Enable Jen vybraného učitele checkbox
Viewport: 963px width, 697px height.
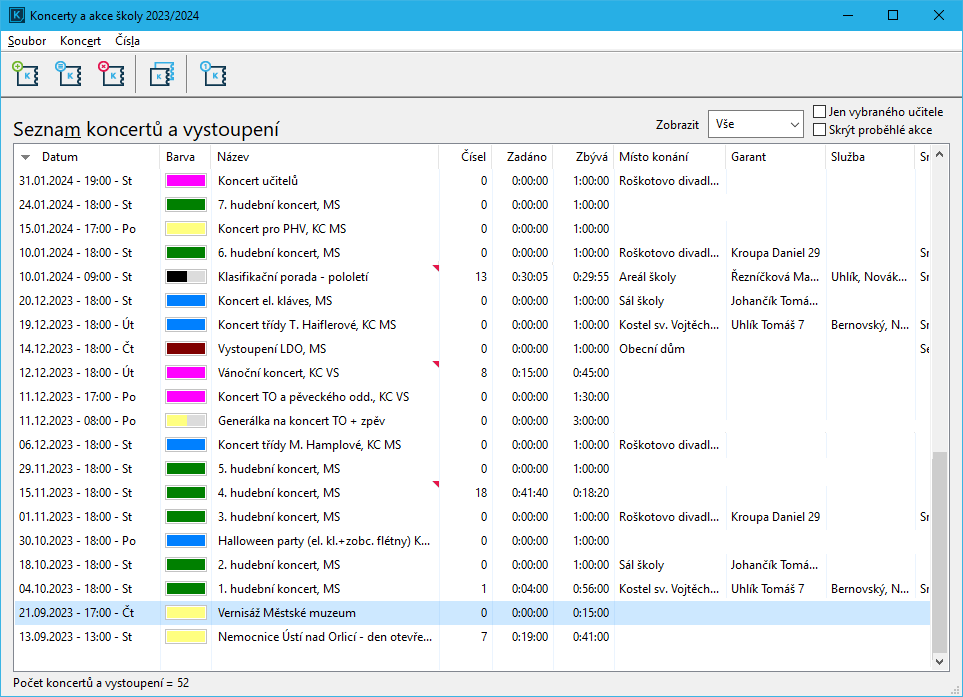pos(820,112)
